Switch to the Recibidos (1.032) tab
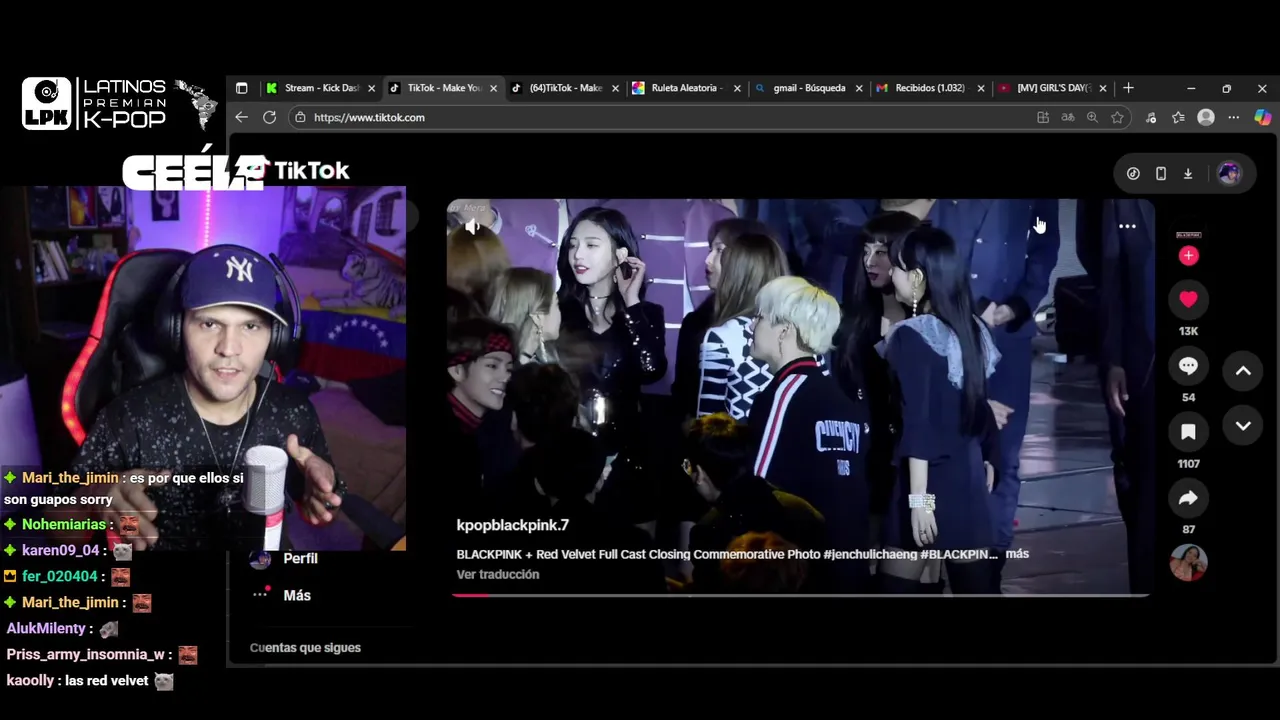This screenshot has height=720, width=1280. [x=930, y=88]
